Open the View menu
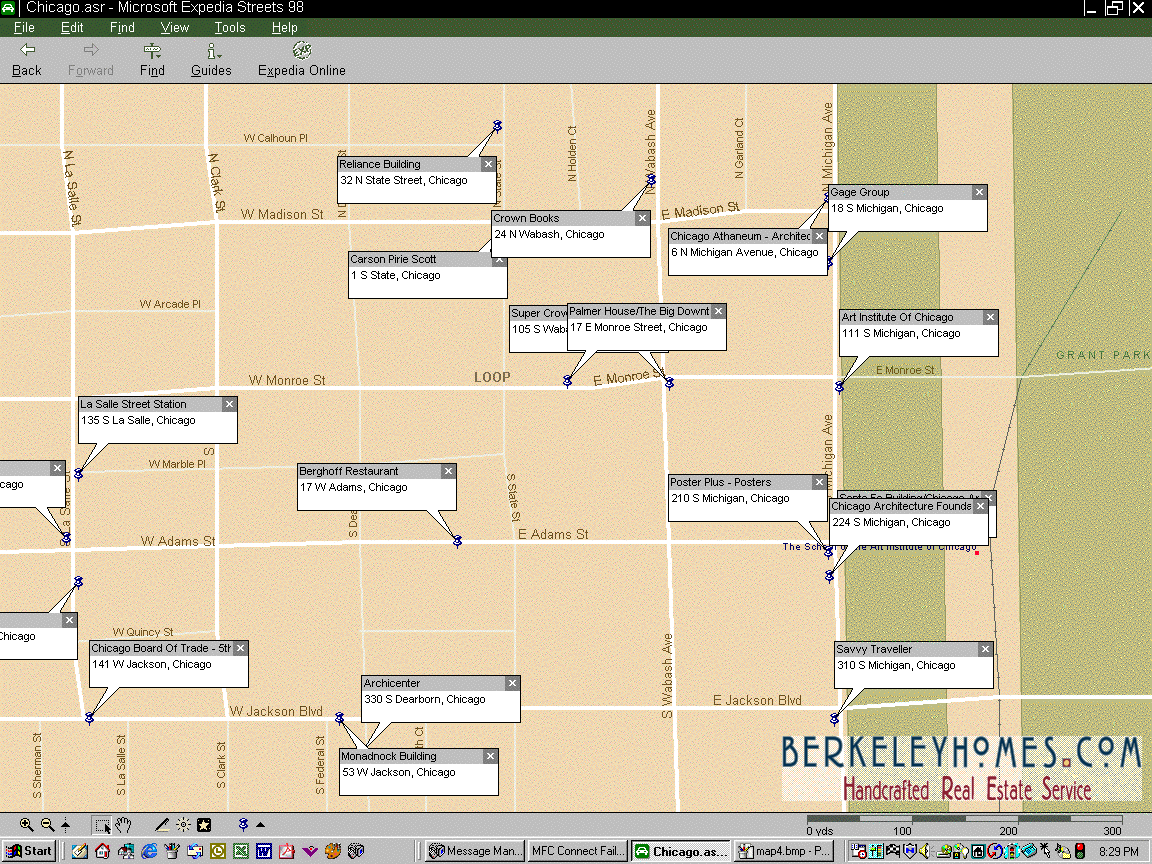 pyautogui.click(x=174, y=28)
